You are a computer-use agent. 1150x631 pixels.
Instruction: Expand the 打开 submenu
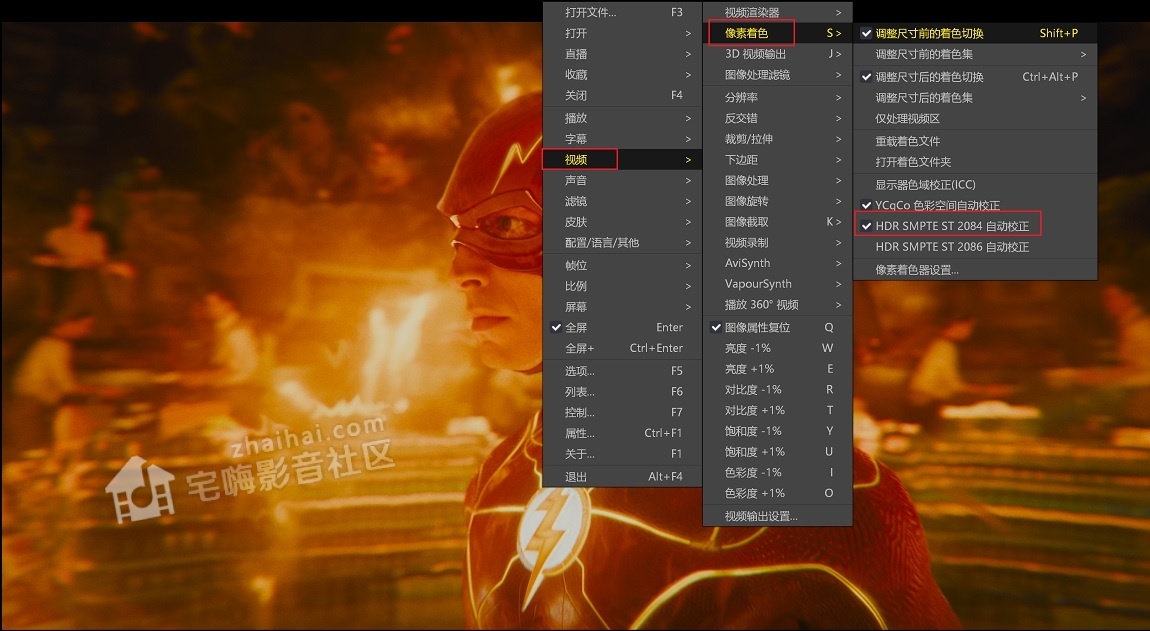point(623,33)
